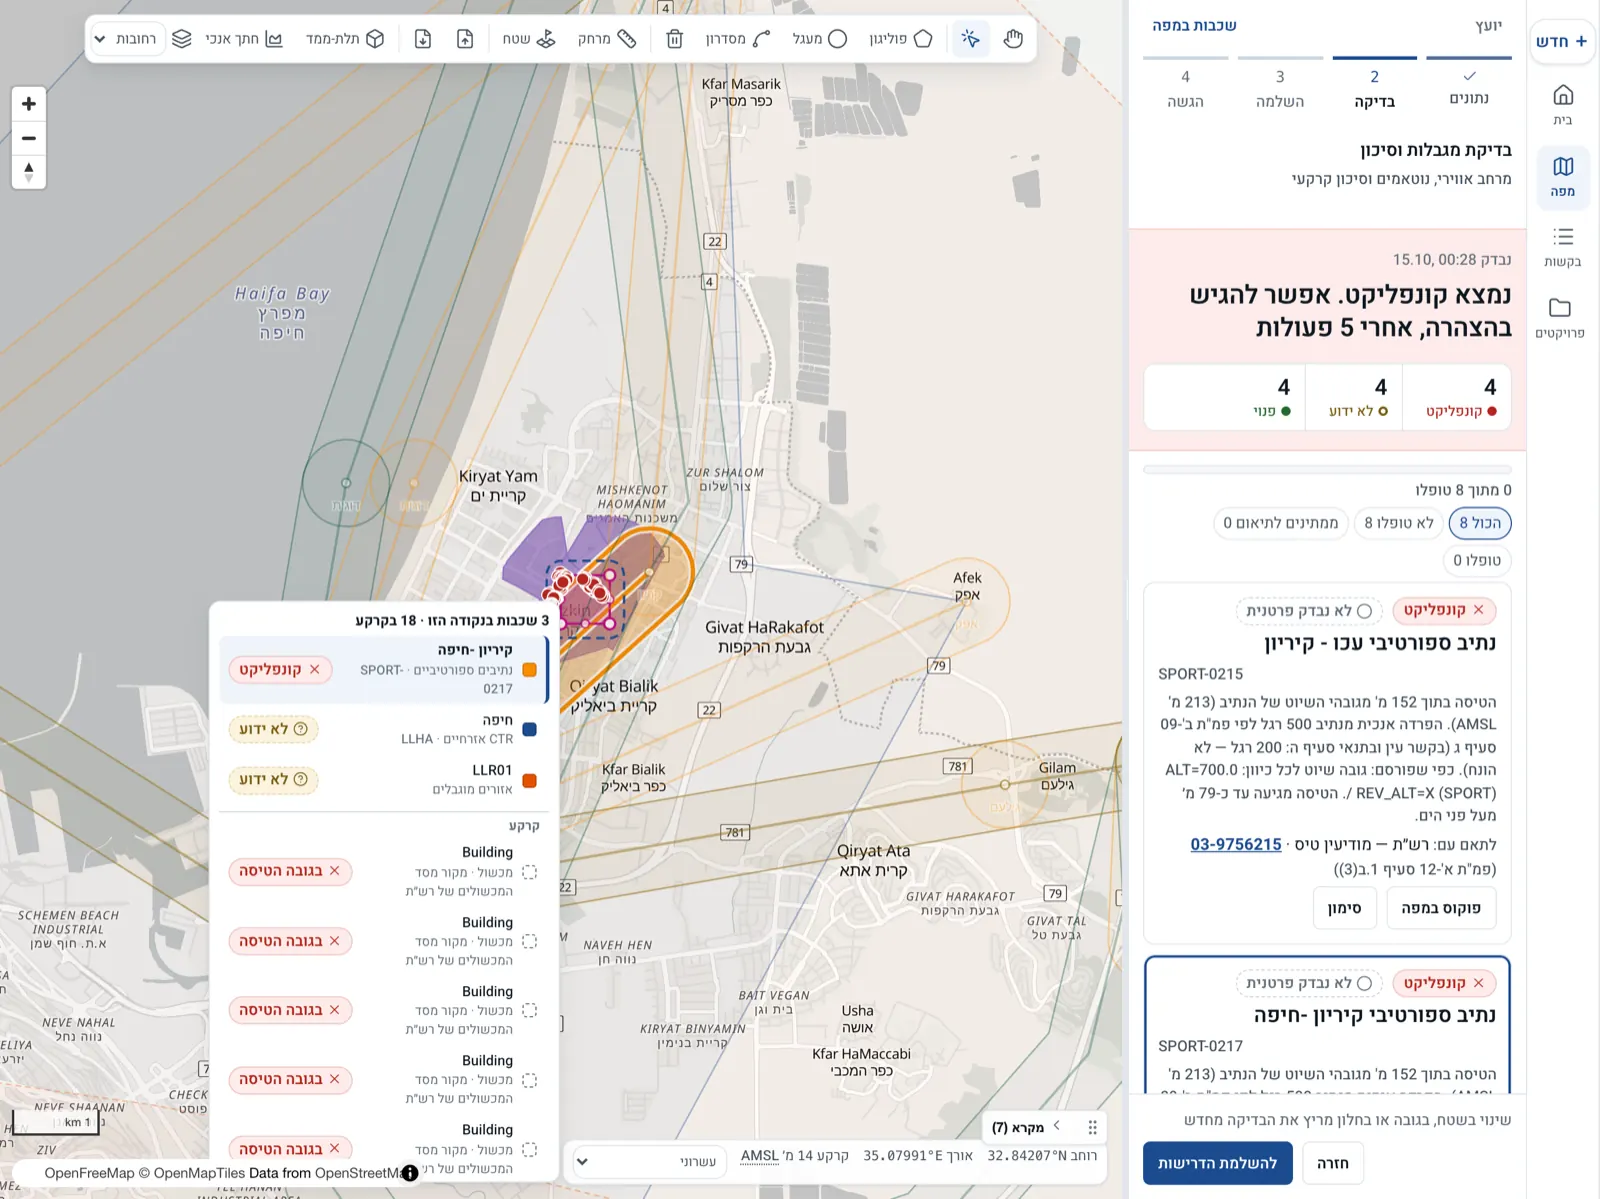Switch to 3D view (תלת-ממד)
Viewport: 1600px width, 1199px height.
pos(345,39)
